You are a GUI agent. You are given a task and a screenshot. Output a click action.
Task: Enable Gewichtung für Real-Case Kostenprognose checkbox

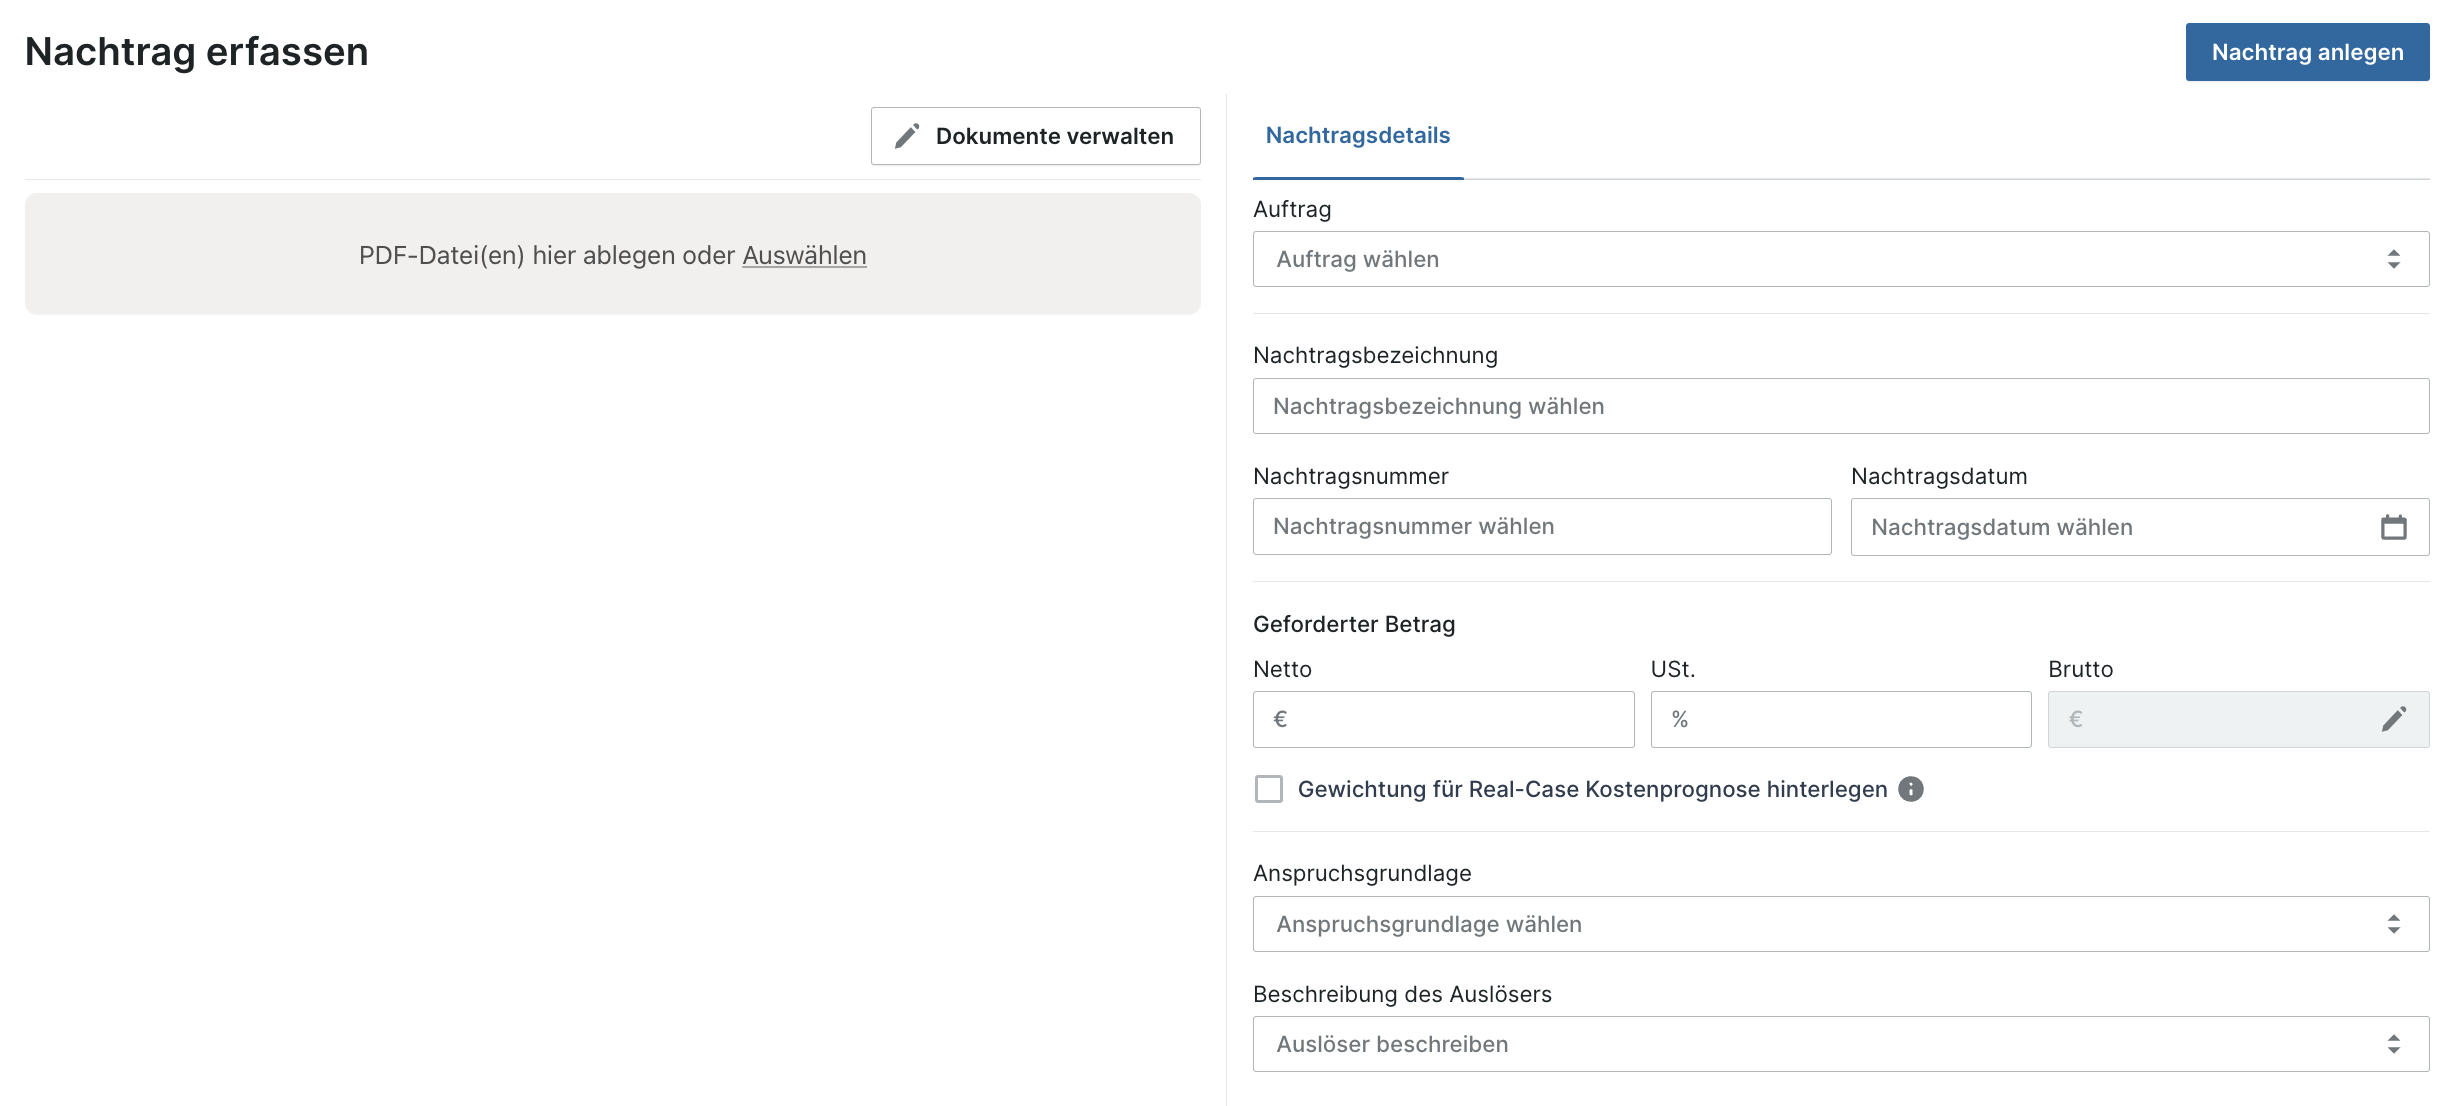pos(1269,789)
